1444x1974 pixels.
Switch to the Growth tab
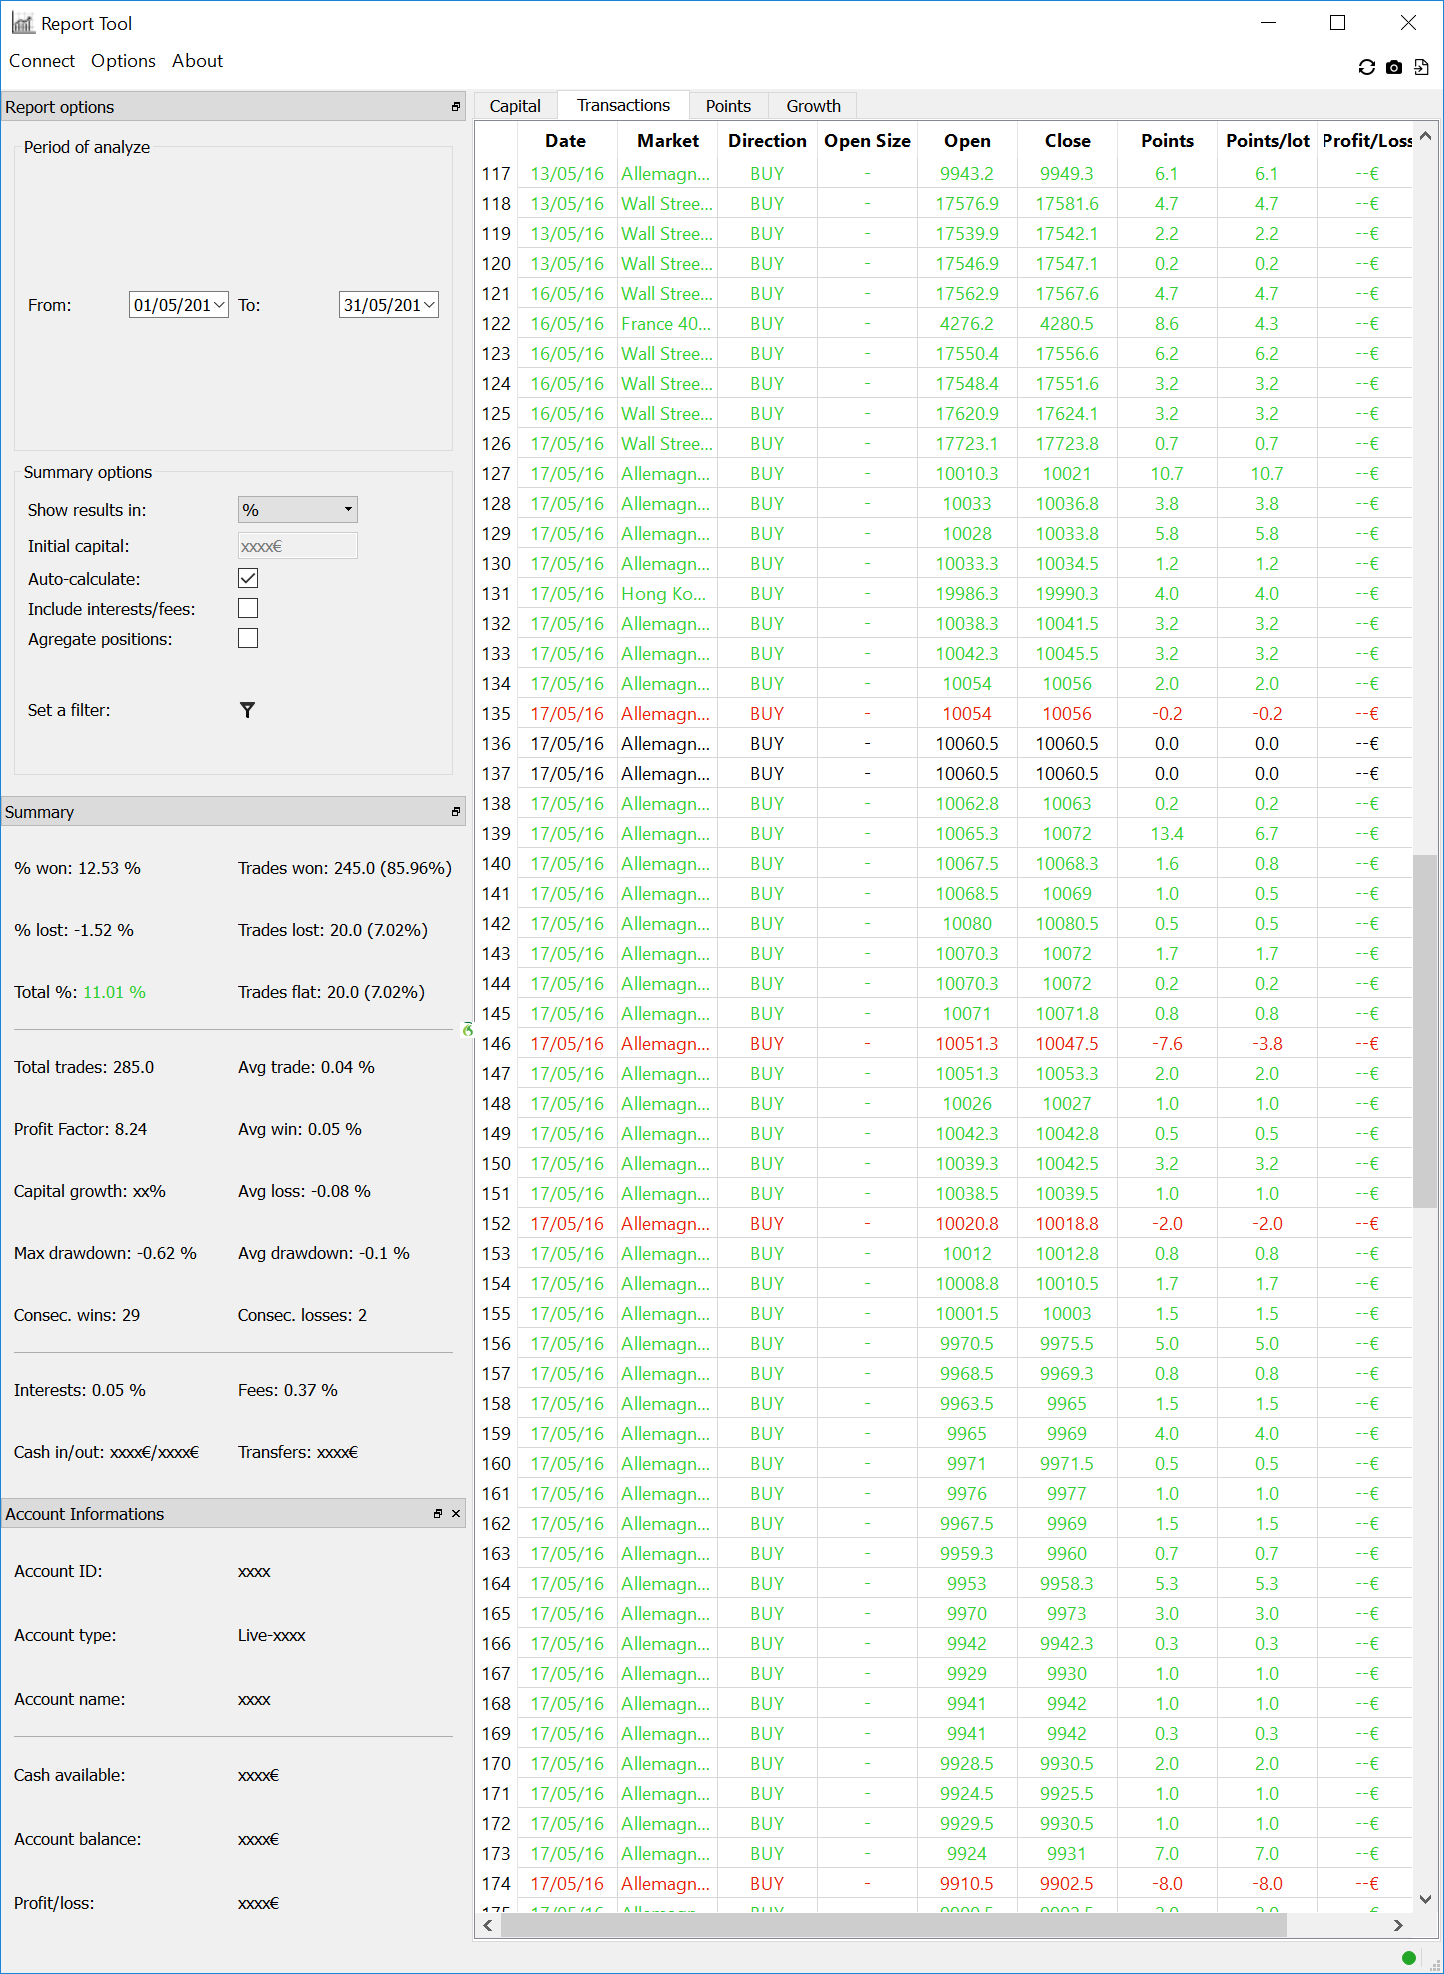click(813, 106)
